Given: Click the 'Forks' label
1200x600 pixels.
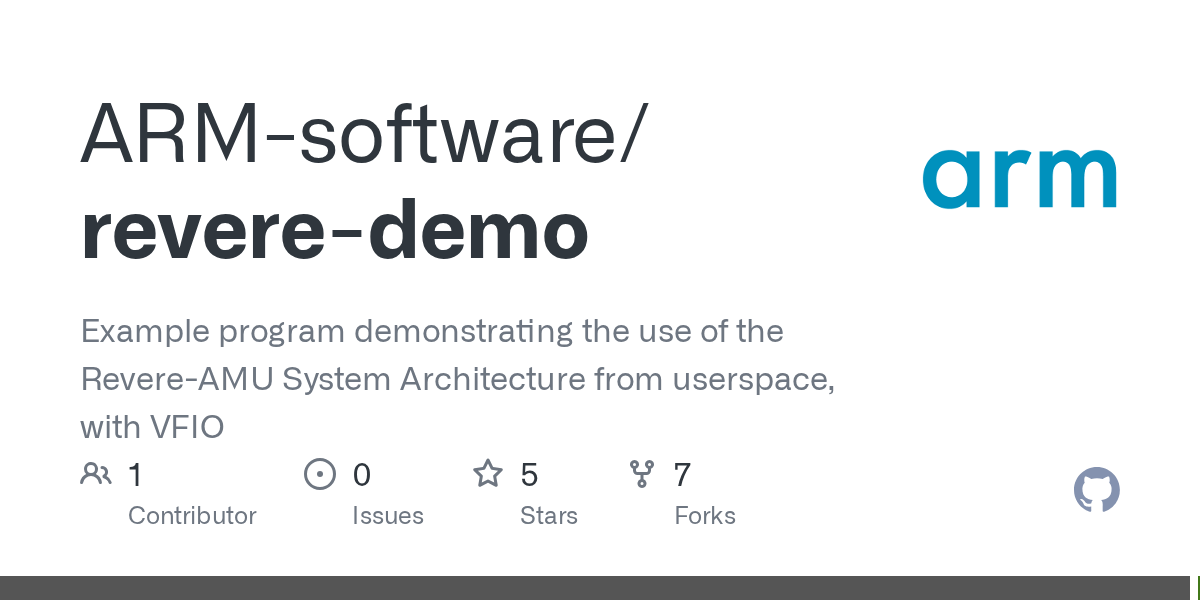Looking at the screenshot, I should tap(705, 516).
